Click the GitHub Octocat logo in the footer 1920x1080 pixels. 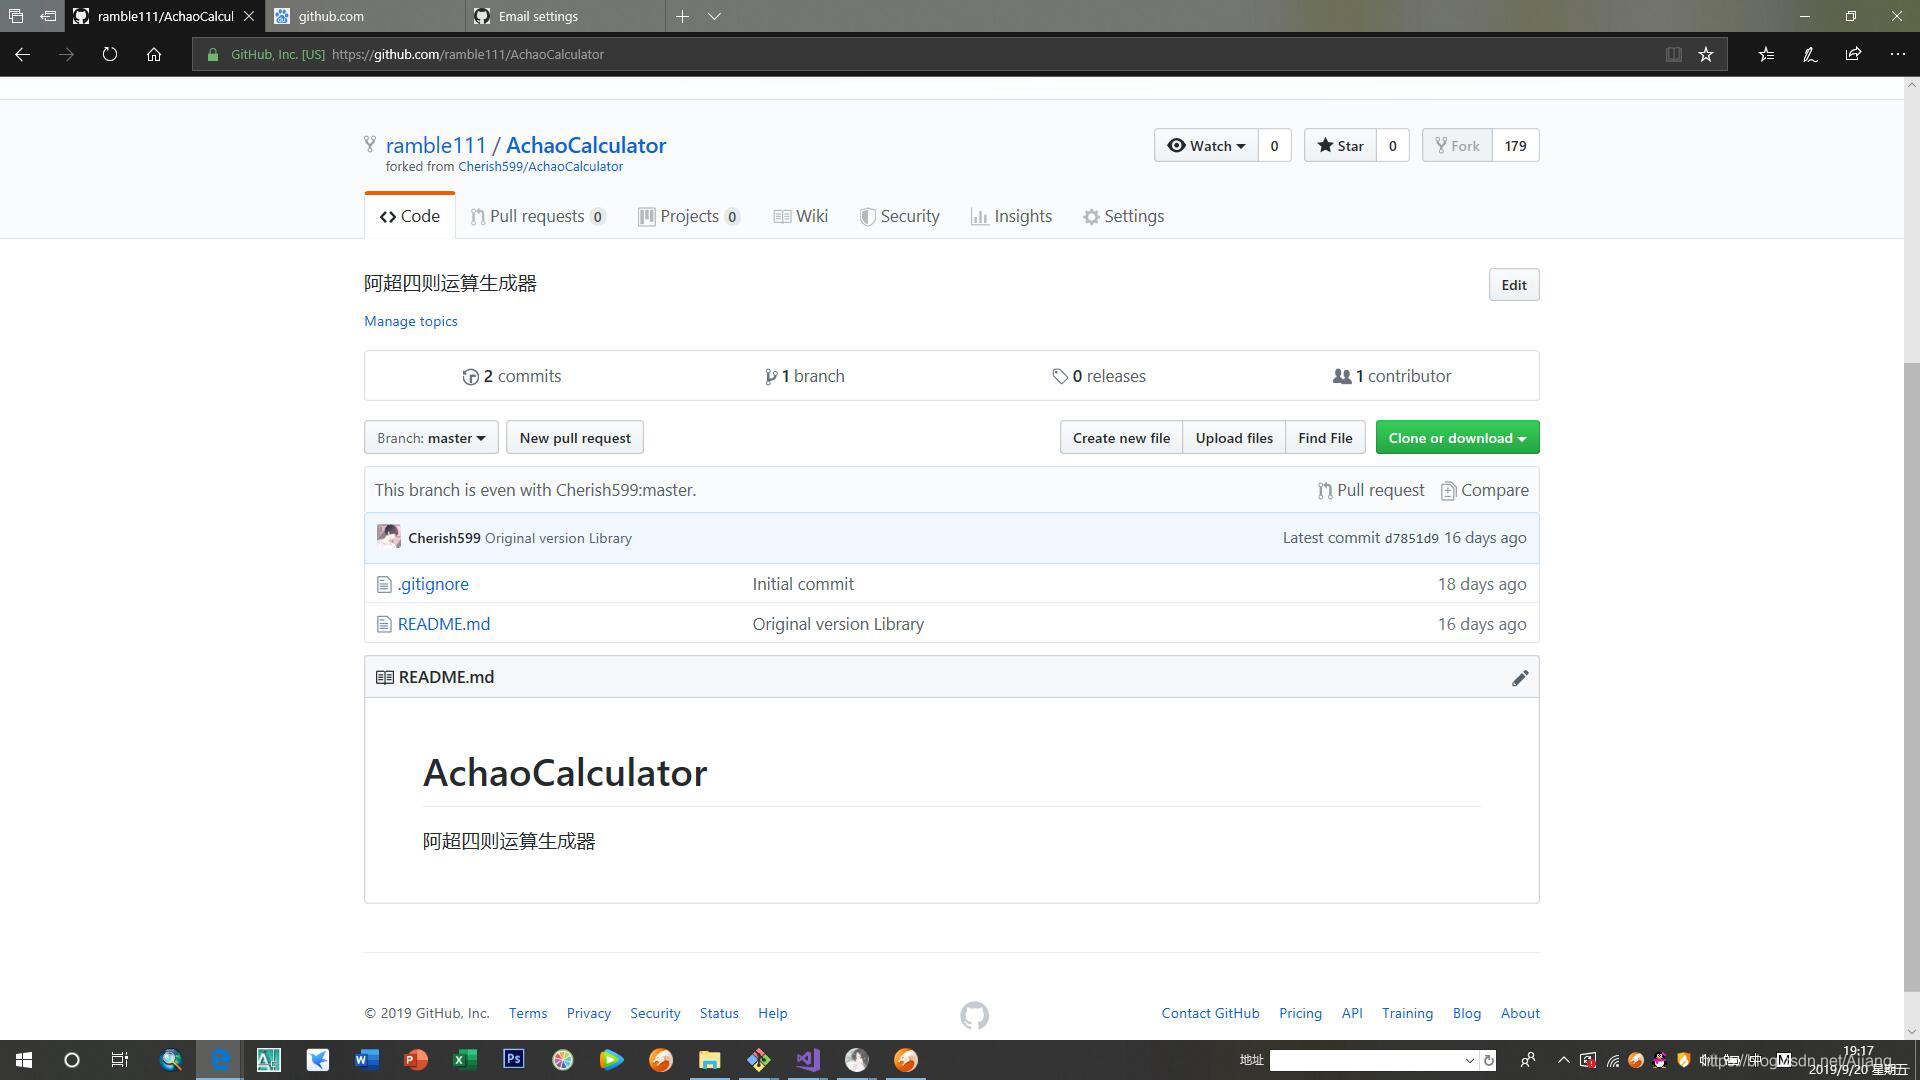(974, 1015)
